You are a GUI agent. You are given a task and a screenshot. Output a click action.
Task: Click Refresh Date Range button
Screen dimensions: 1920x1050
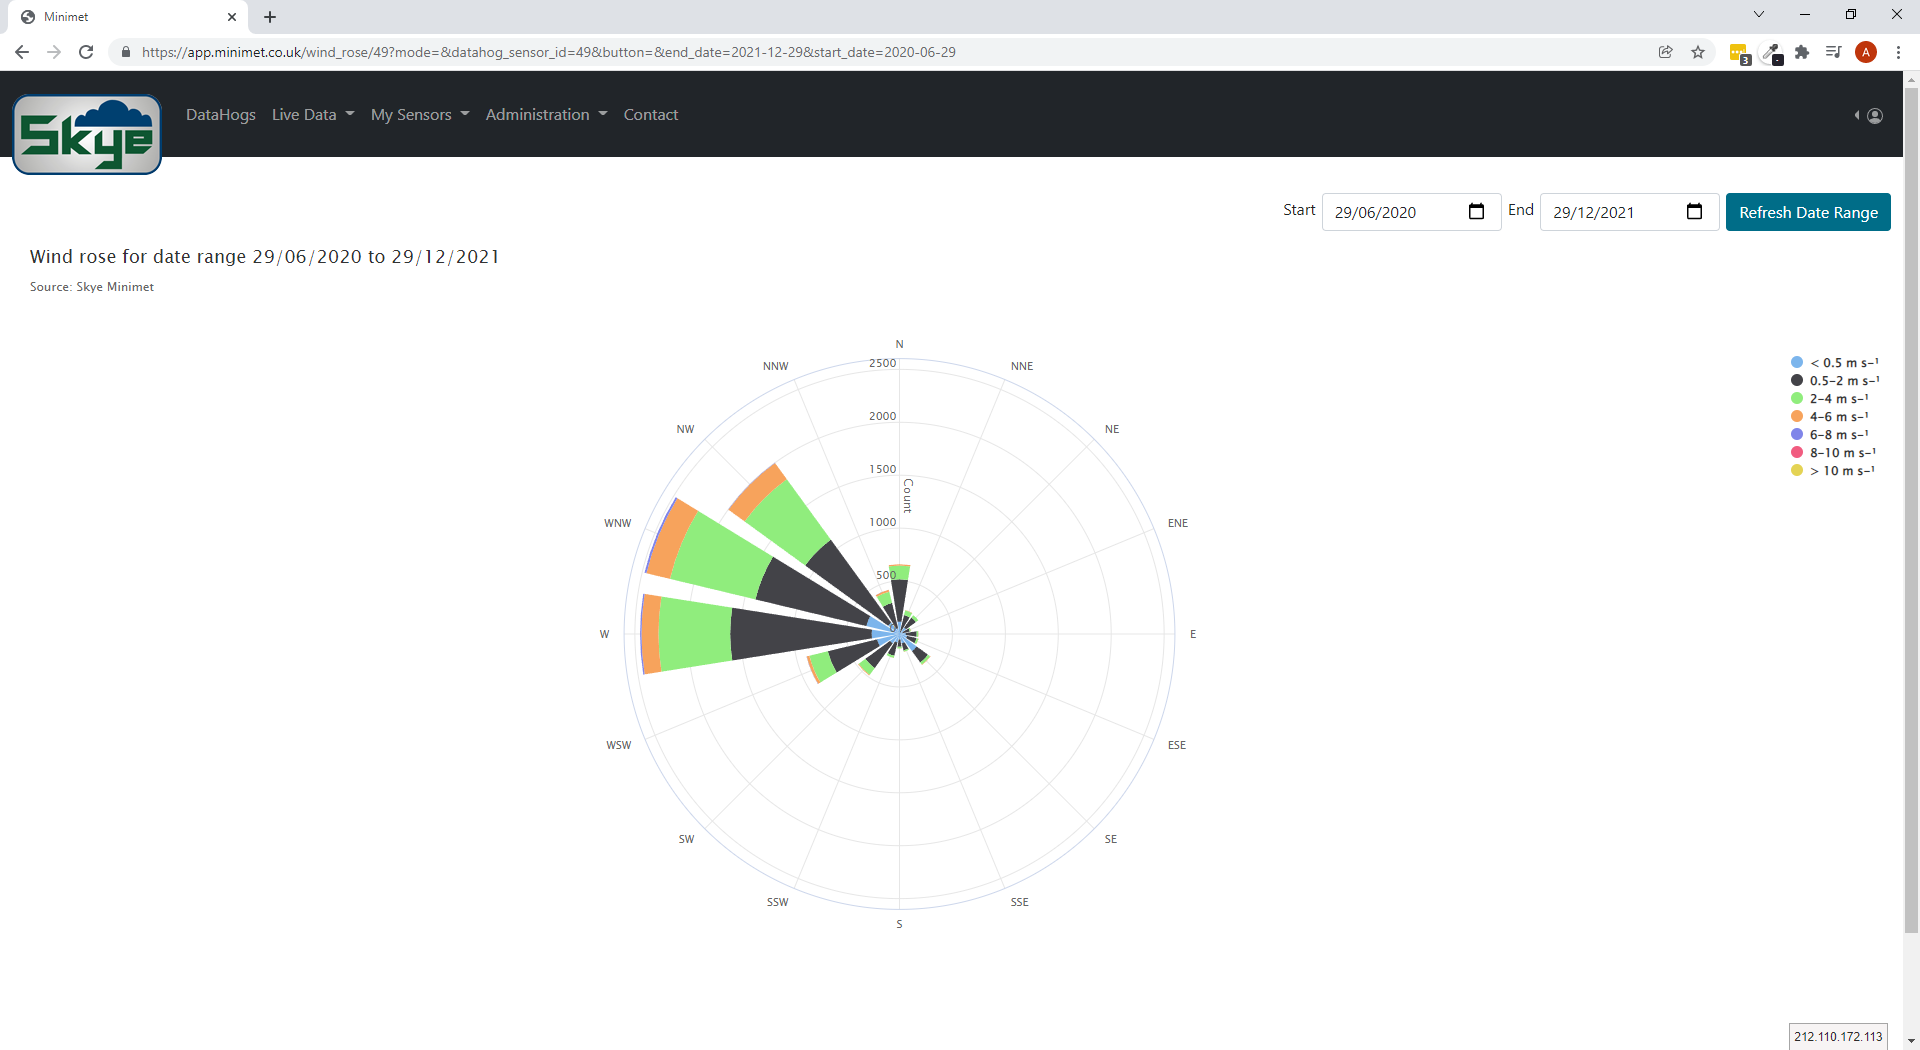(x=1807, y=212)
